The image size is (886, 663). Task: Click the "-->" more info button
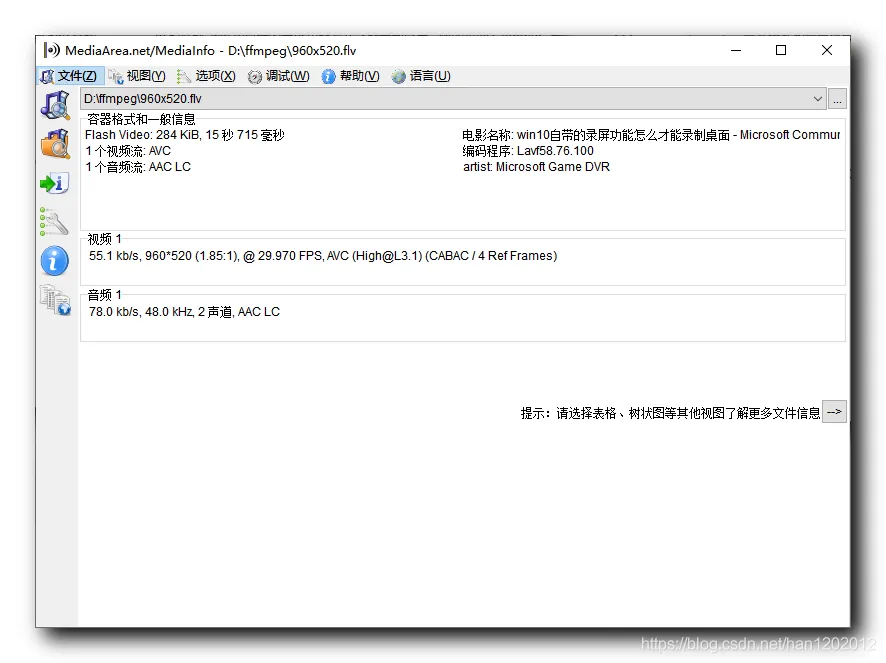(x=834, y=411)
